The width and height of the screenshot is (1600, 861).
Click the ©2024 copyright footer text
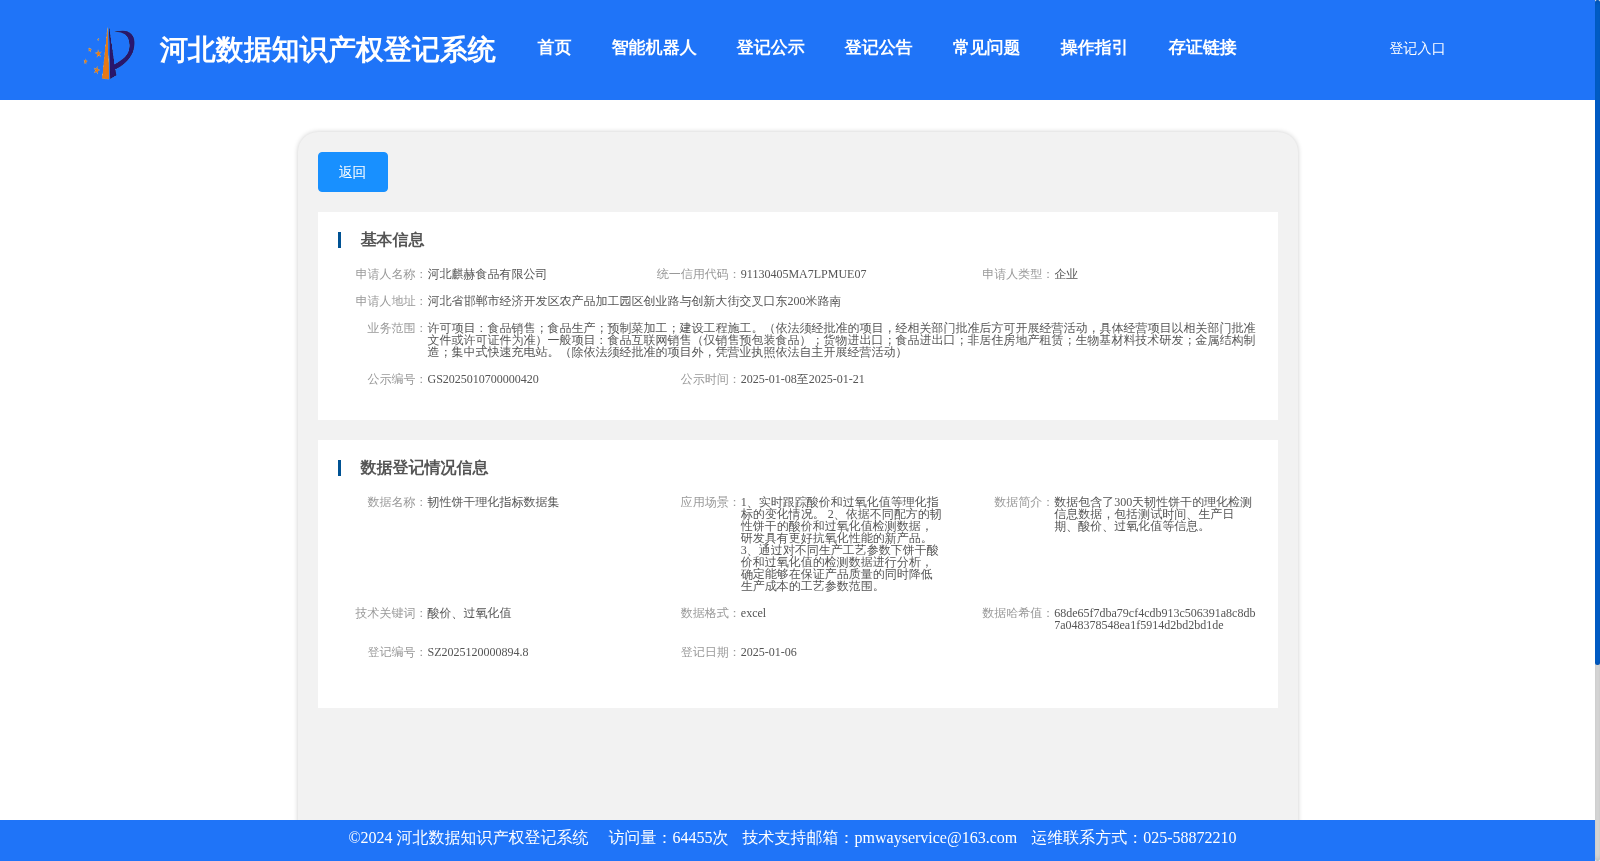point(468,838)
